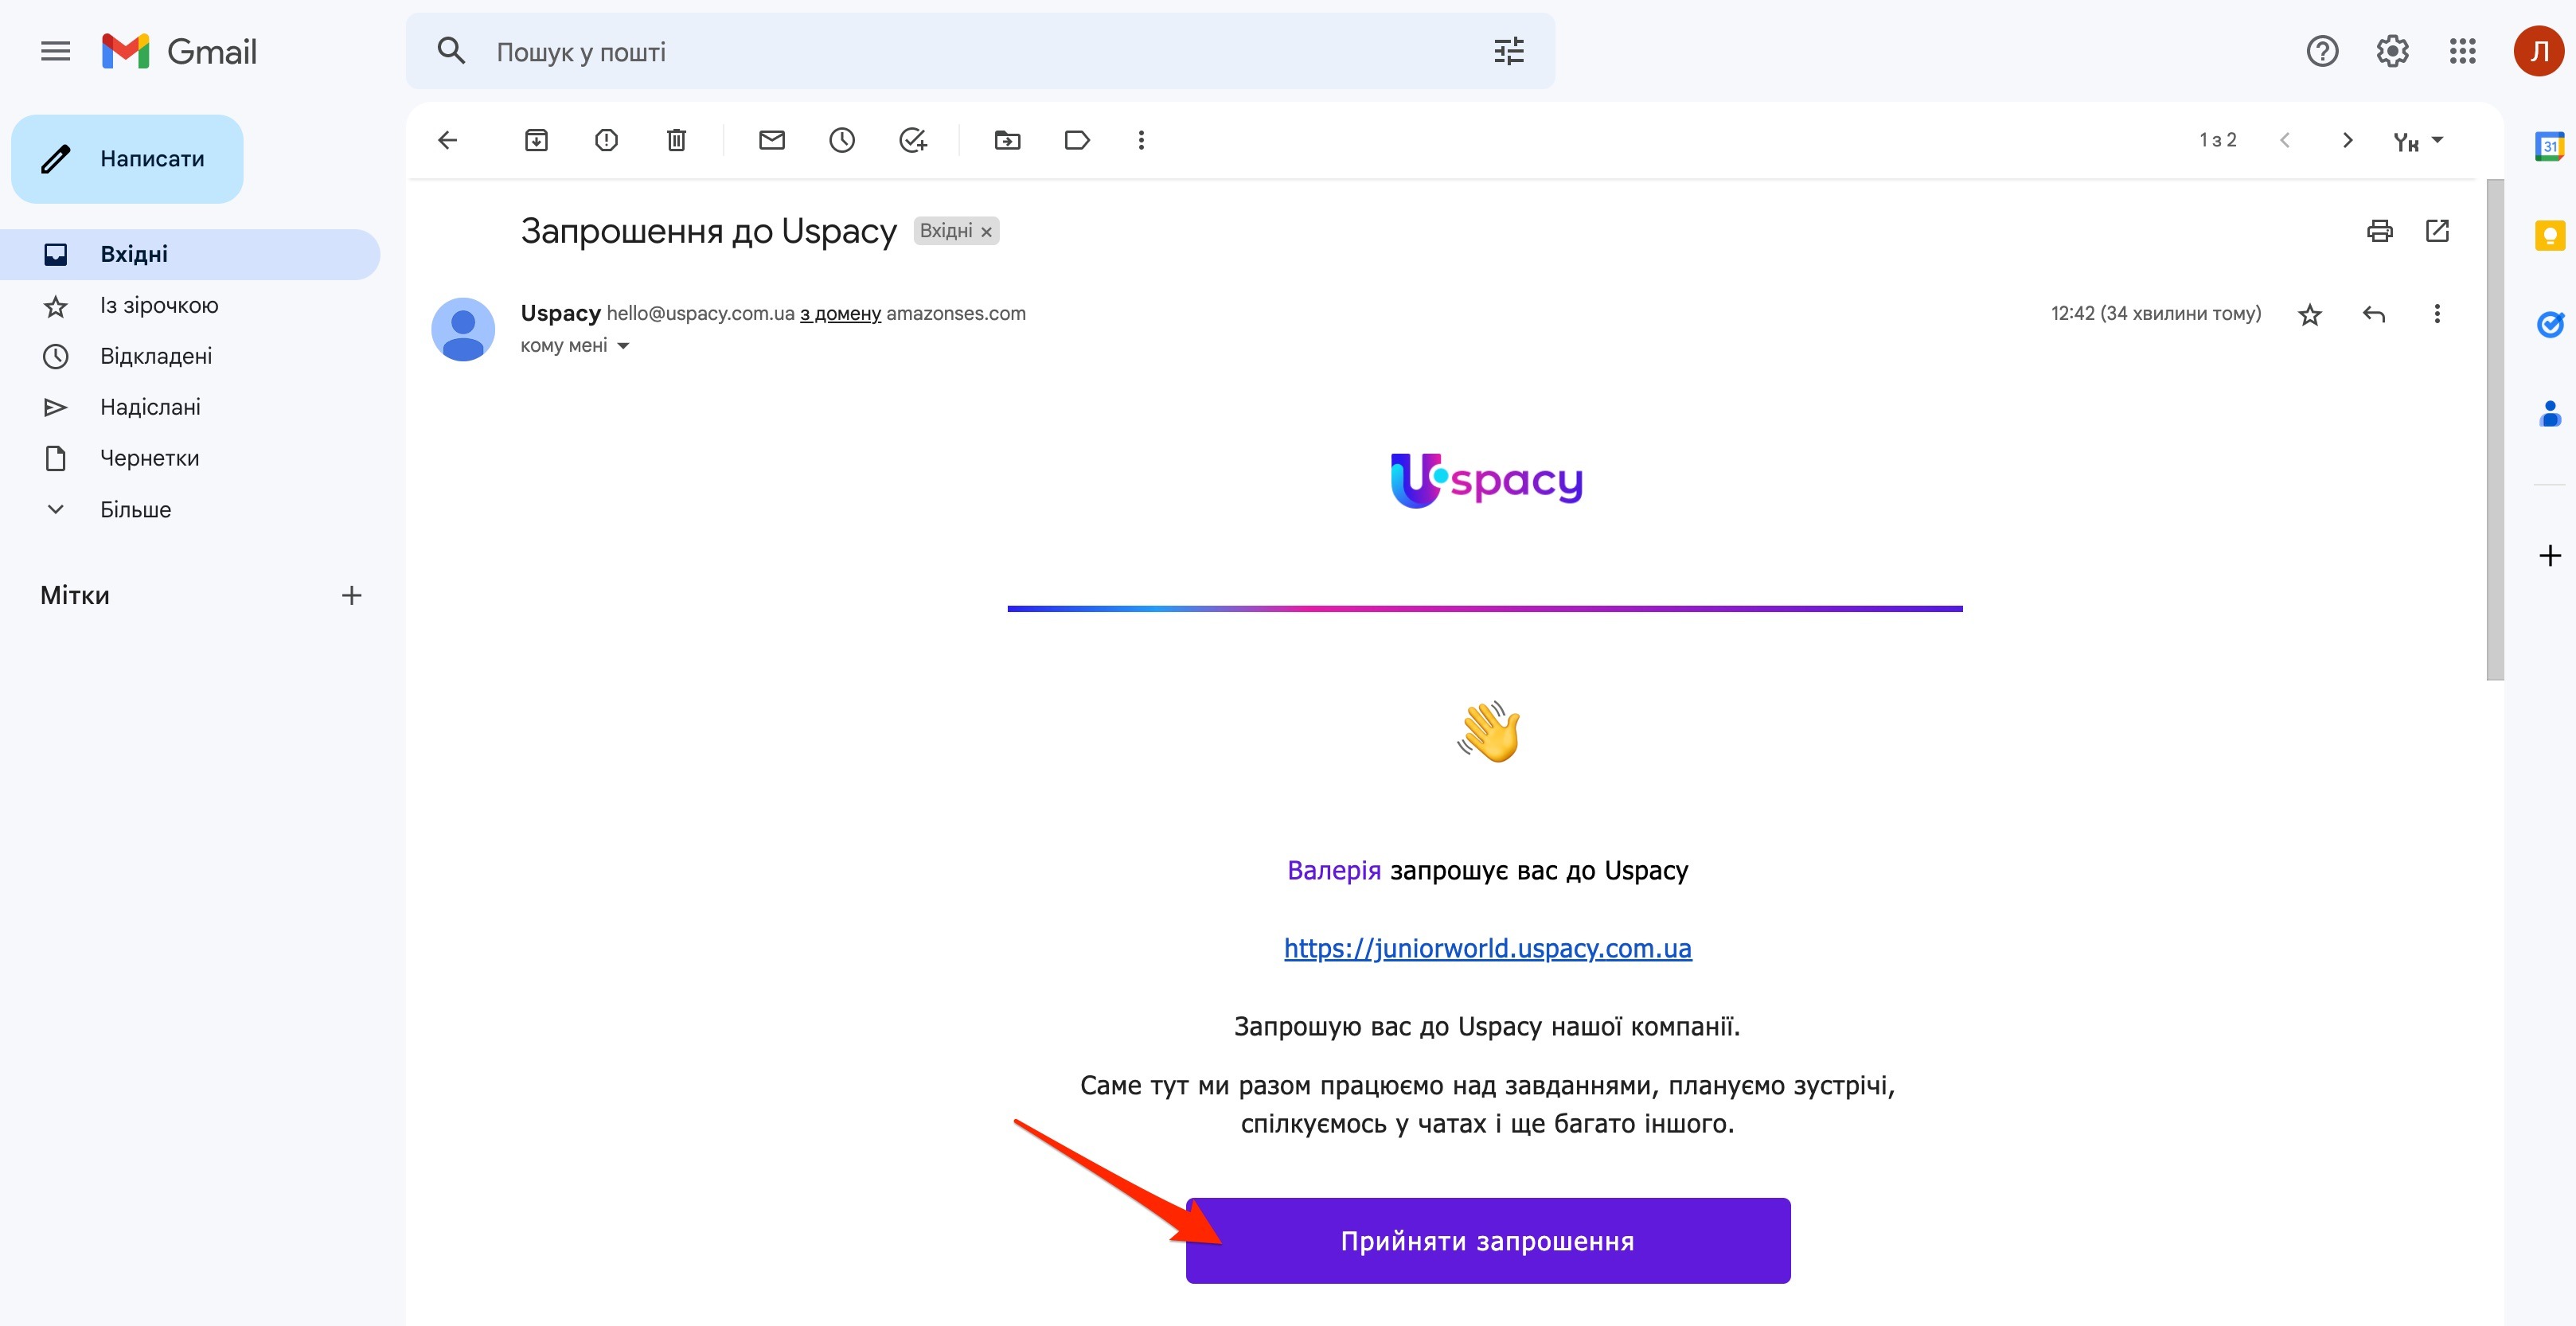Image resolution: width=2576 pixels, height=1326 pixels.
Task: Expand the 'кому мені' recipient details
Action: (x=623, y=346)
